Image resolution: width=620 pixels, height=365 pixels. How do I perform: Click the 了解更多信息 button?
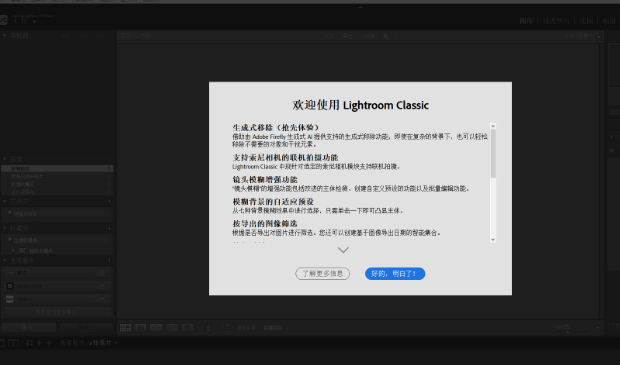pos(322,274)
